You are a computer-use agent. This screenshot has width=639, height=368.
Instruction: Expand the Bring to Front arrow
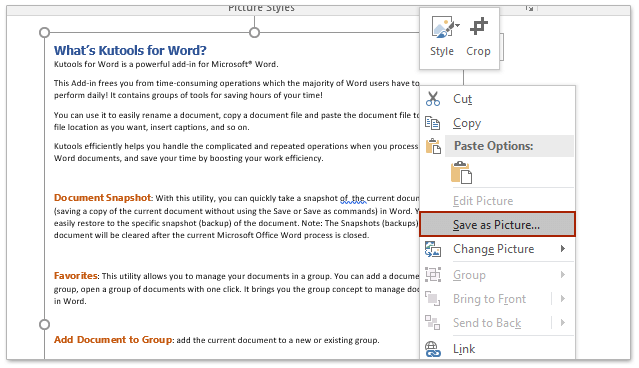click(x=563, y=299)
